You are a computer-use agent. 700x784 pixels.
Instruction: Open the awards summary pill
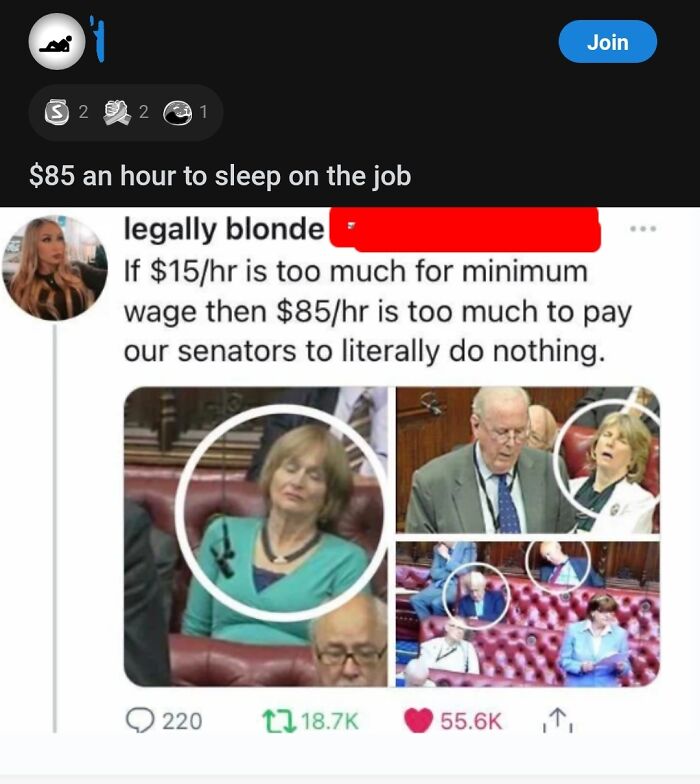click(126, 112)
